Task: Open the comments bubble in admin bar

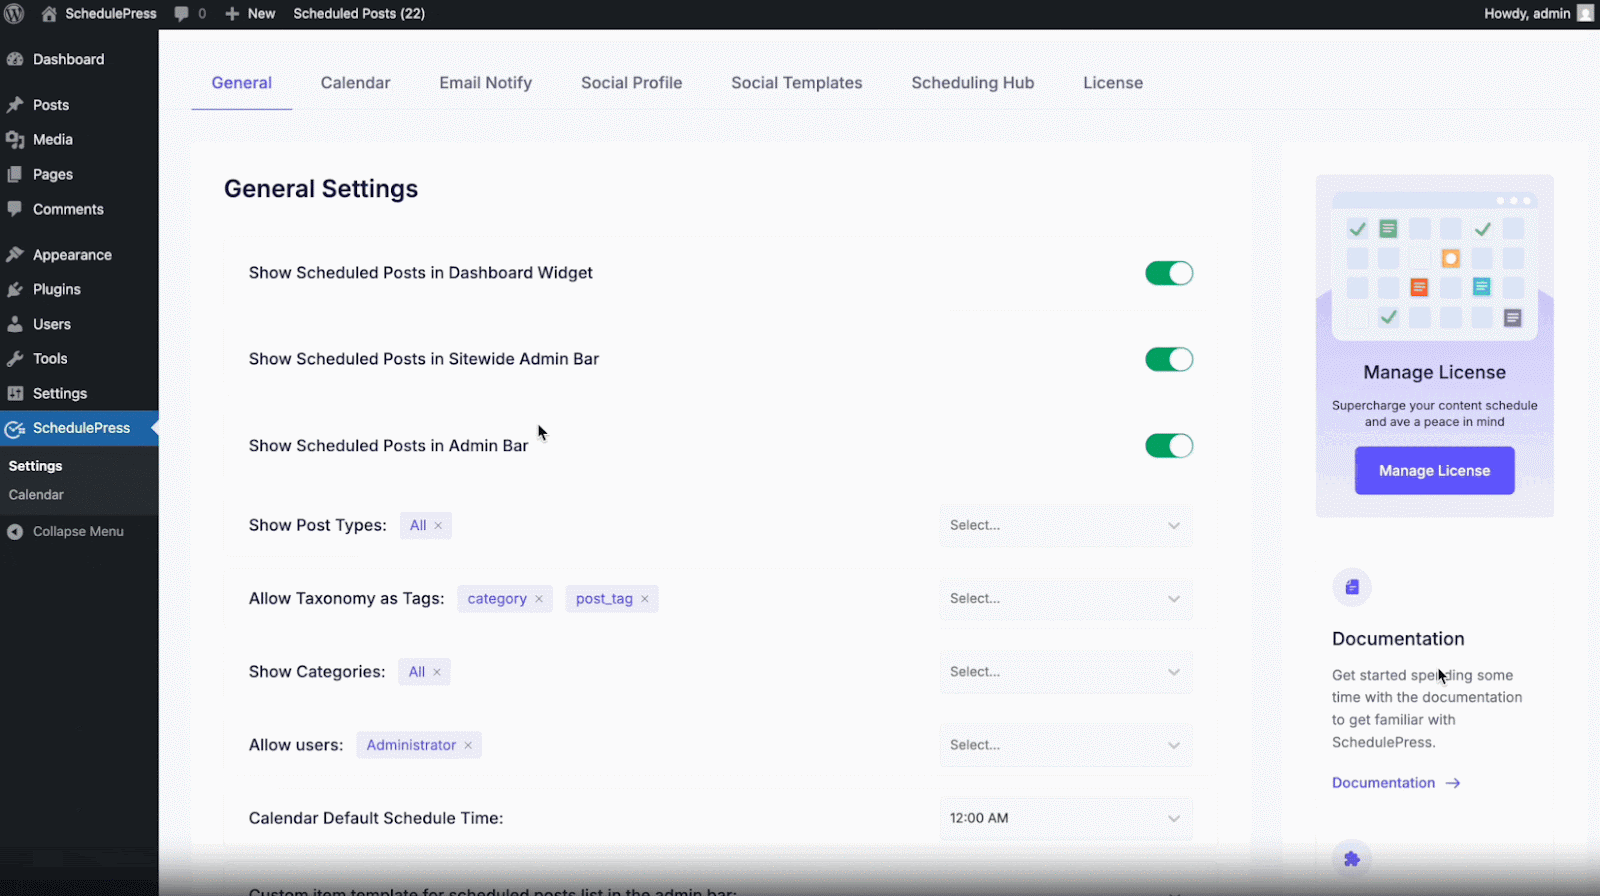Action: pyautogui.click(x=181, y=14)
